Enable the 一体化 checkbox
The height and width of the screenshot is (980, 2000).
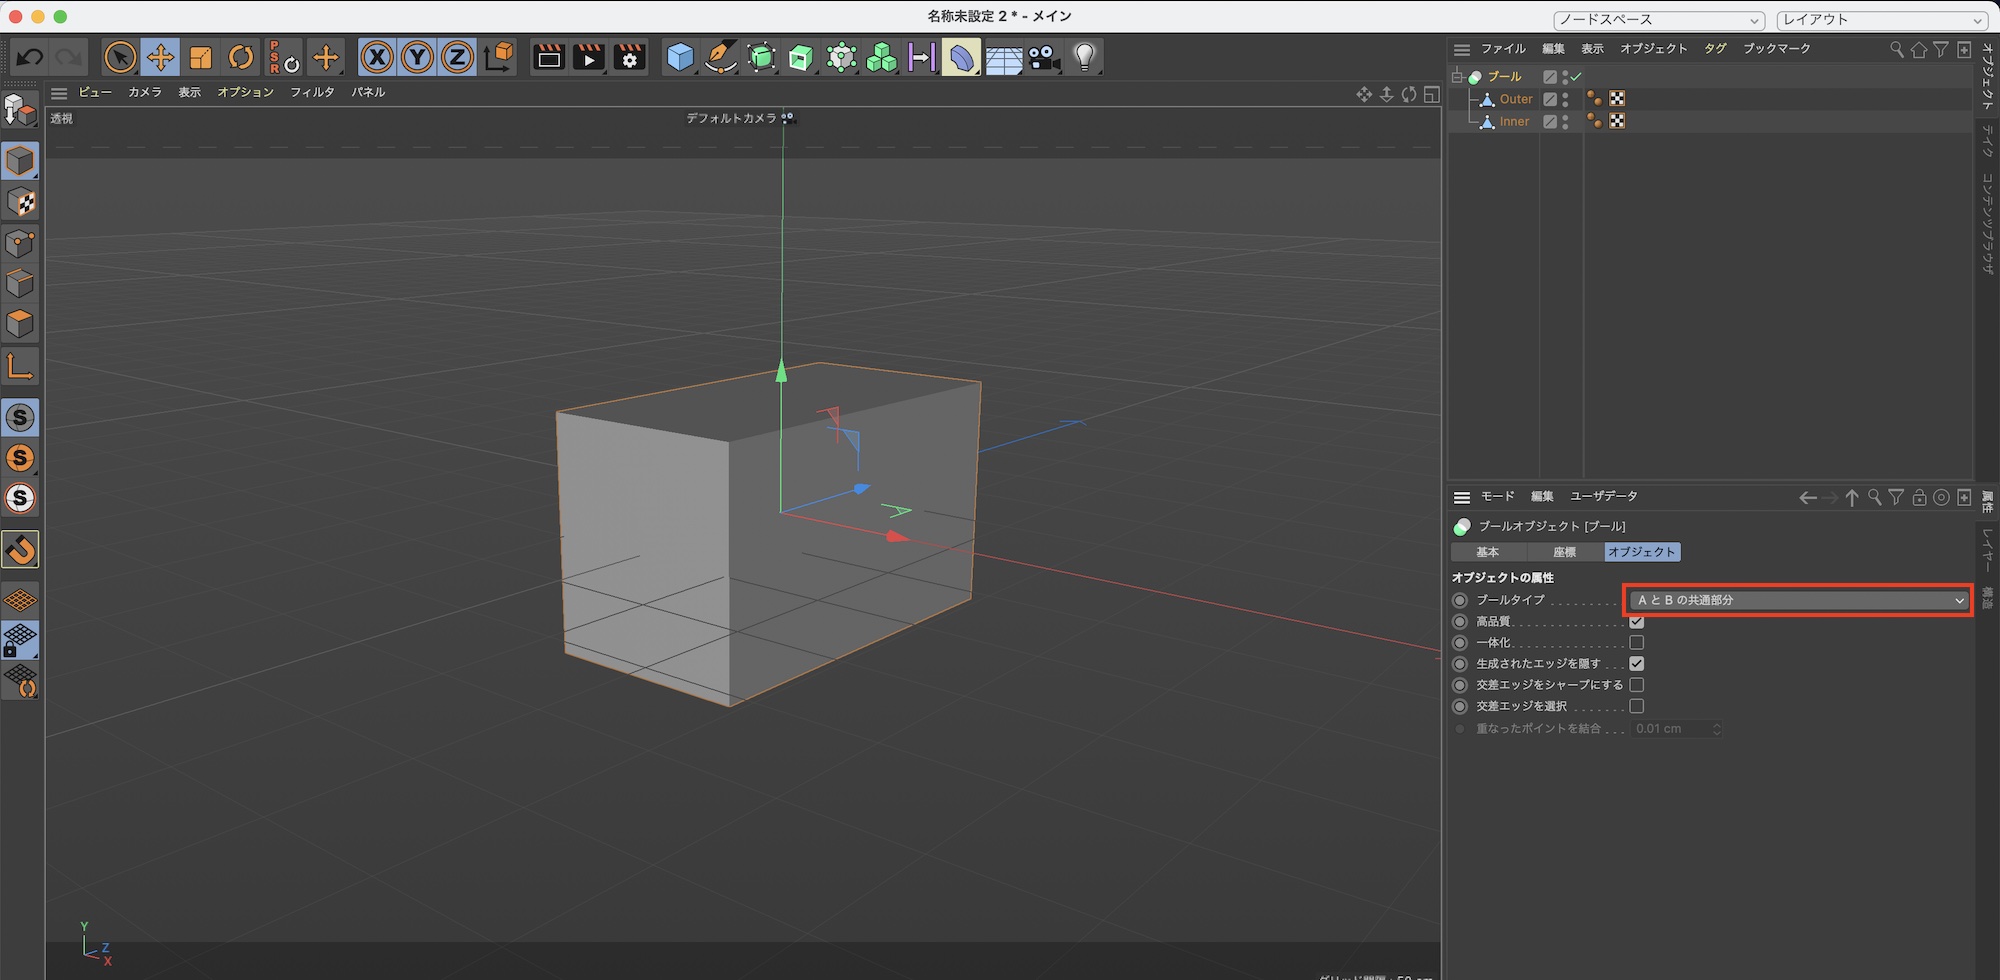click(1637, 643)
